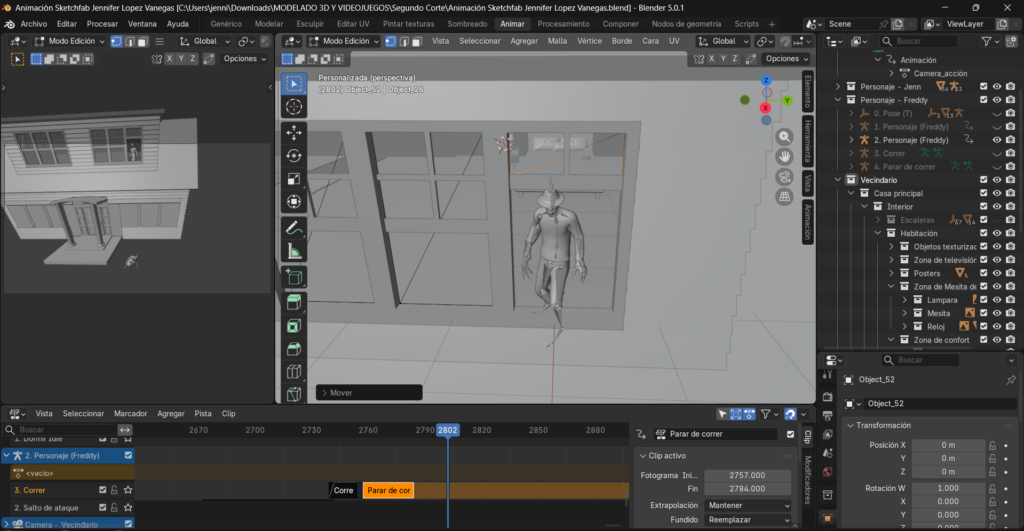
Task: Toggle the Parar de corer strip checkbox
Action: (790, 434)
